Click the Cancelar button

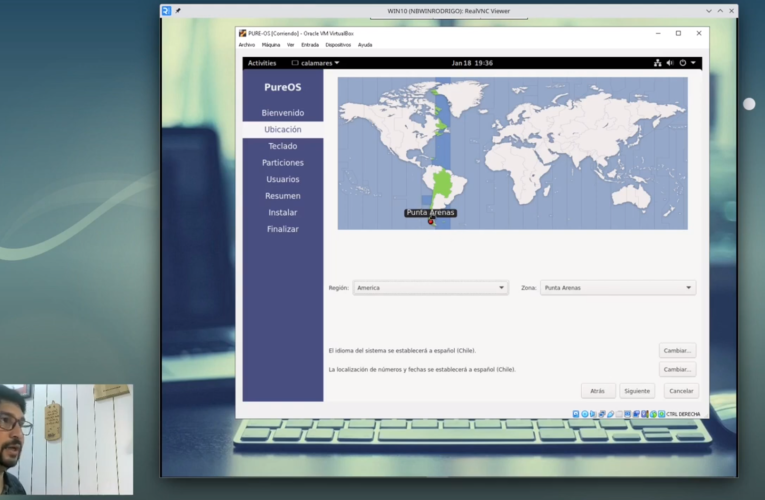(x=681, y=391)
